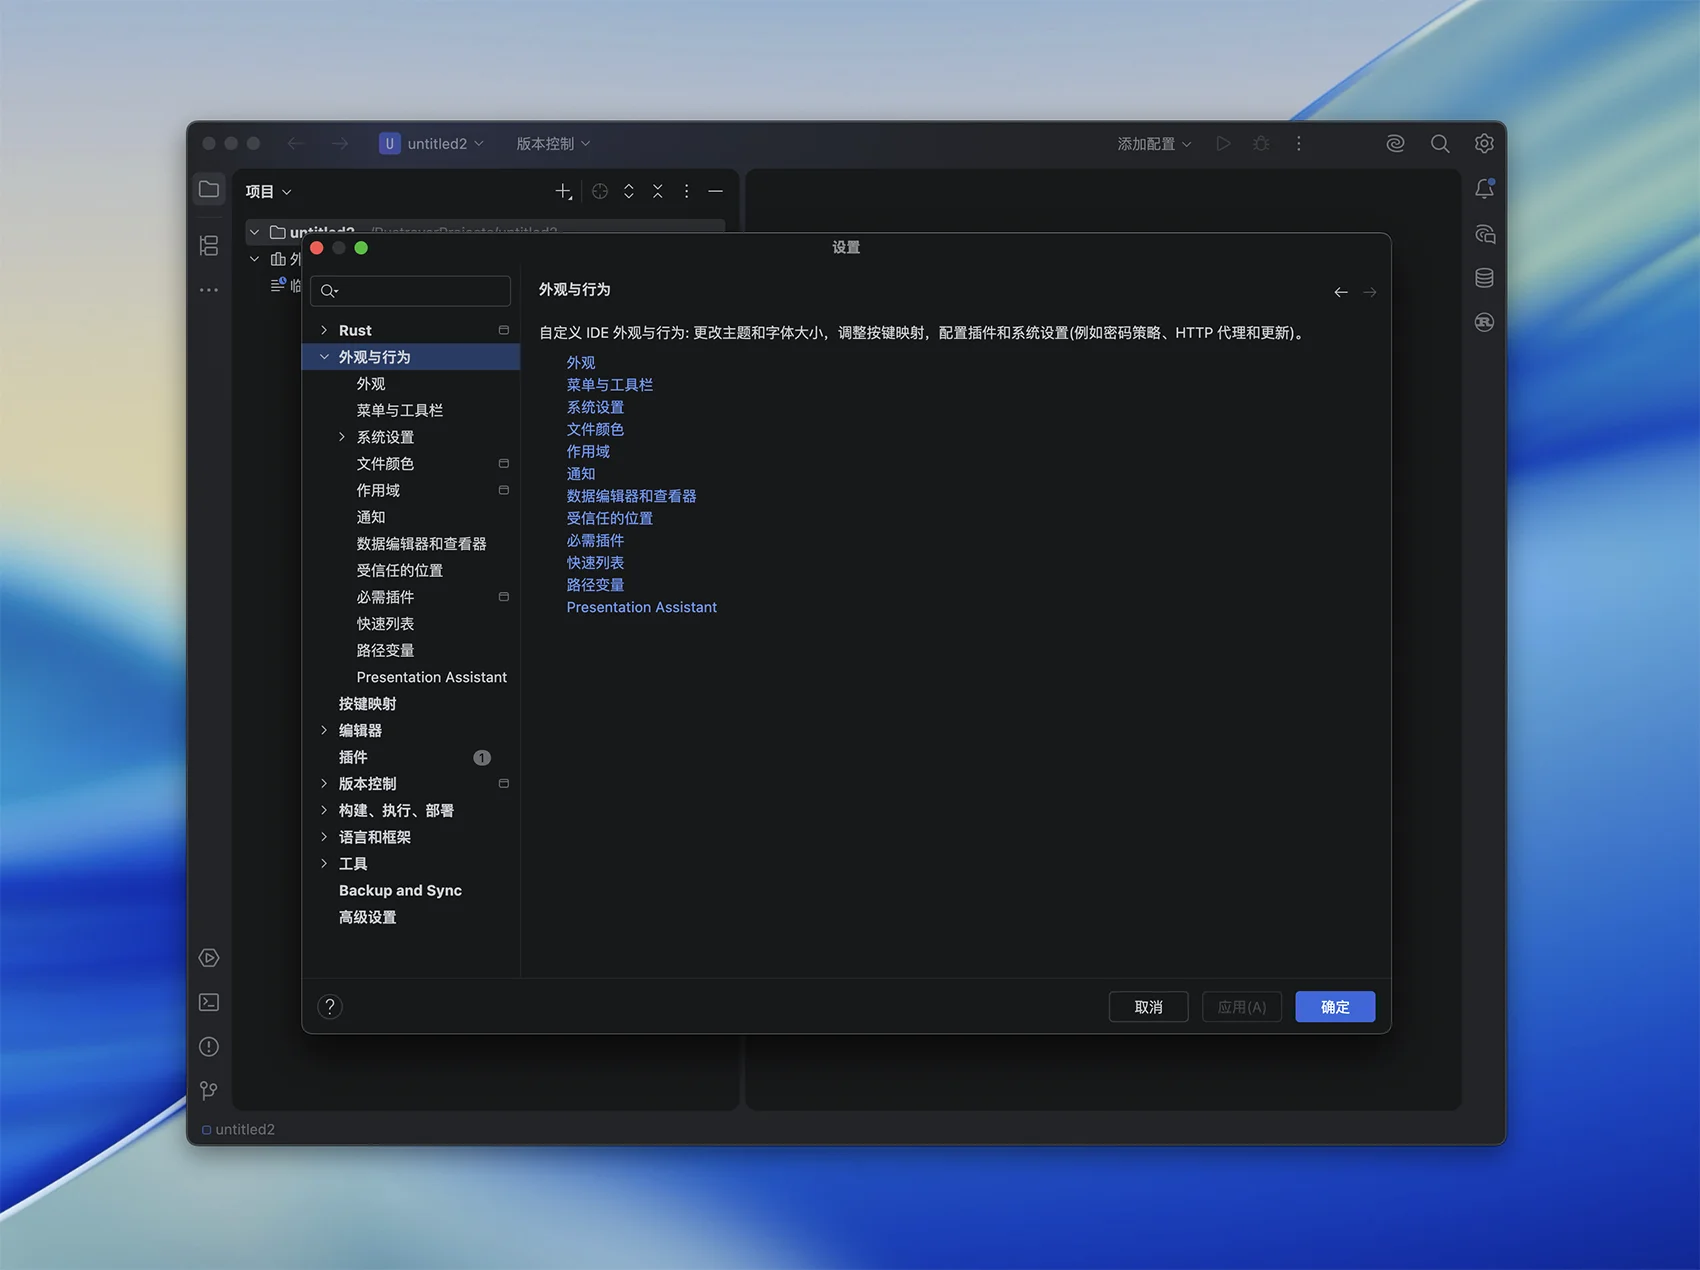Image resolution: width=1700 pixels, height=1270 pixels.
Task: Expand the 系统设置 subtree
Action: pyautogui.click(x=342, y=437)
